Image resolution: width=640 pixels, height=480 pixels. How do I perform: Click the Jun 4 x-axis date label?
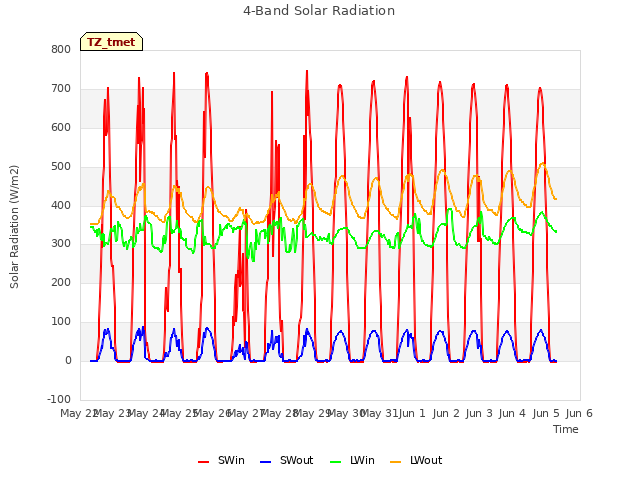tap(512, 413)
